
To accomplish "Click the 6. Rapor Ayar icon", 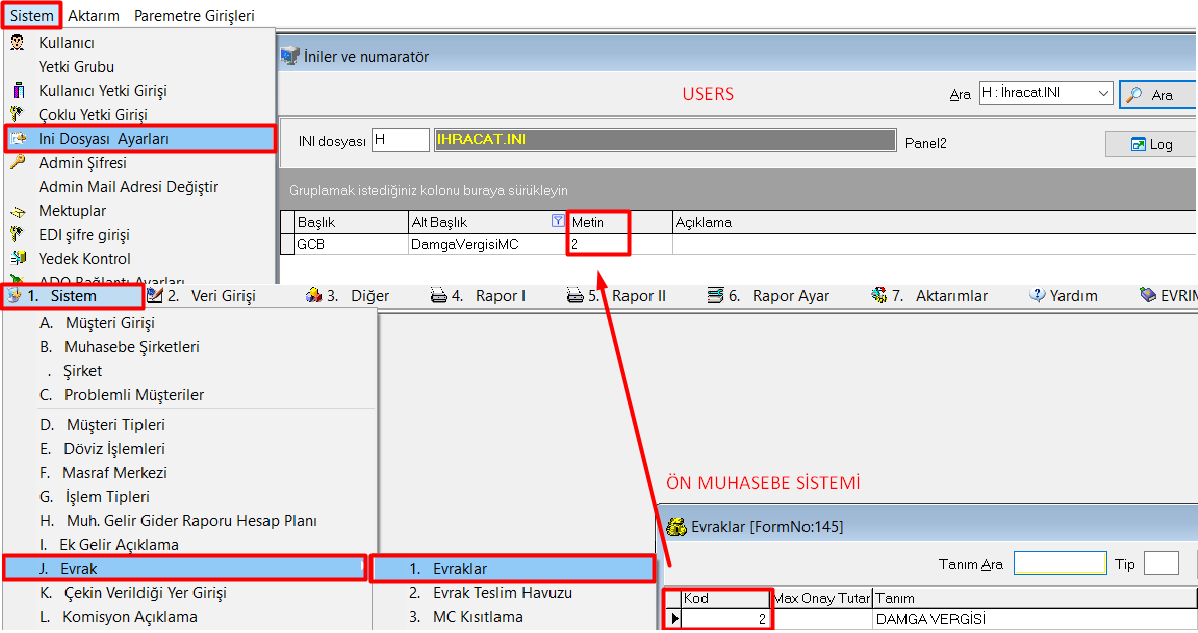I will click(715, 295).
